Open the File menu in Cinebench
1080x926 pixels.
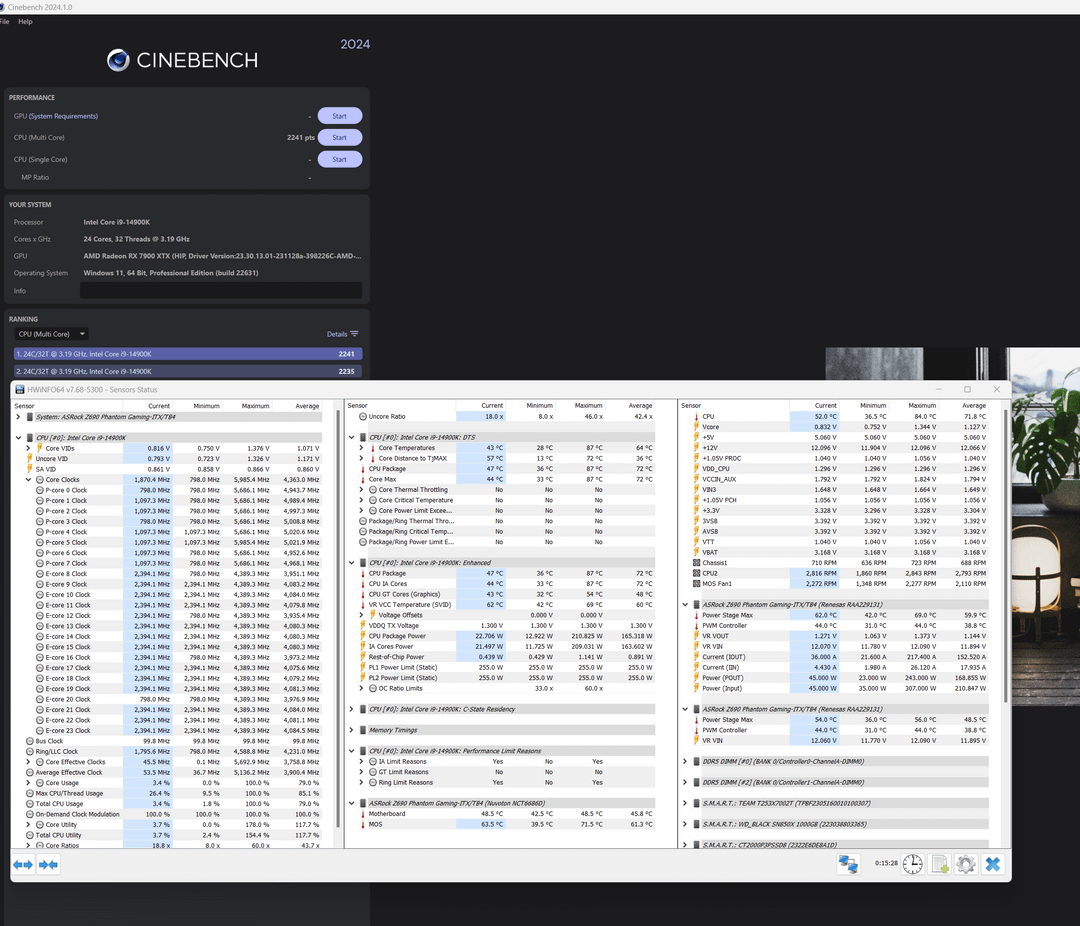click(x=4, y=21)
